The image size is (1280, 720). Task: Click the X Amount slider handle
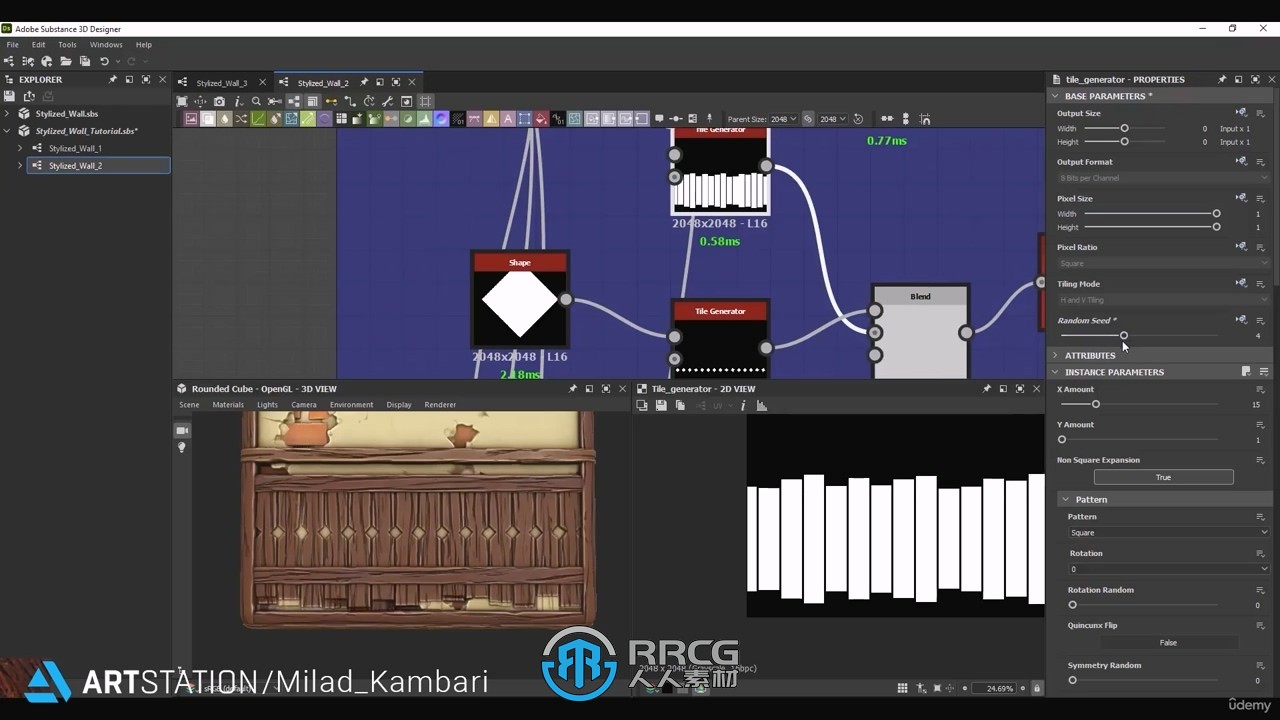1096,404
